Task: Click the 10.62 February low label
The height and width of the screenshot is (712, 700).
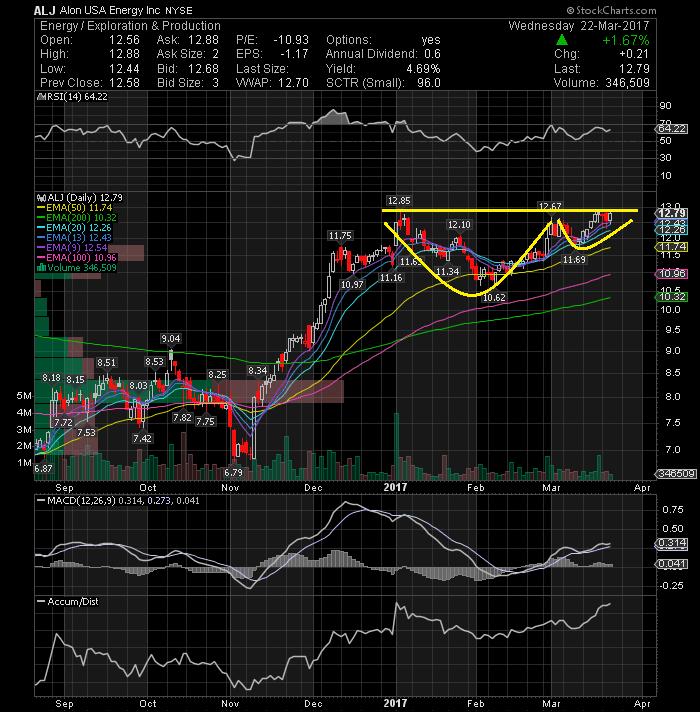Action: point(494,298)
